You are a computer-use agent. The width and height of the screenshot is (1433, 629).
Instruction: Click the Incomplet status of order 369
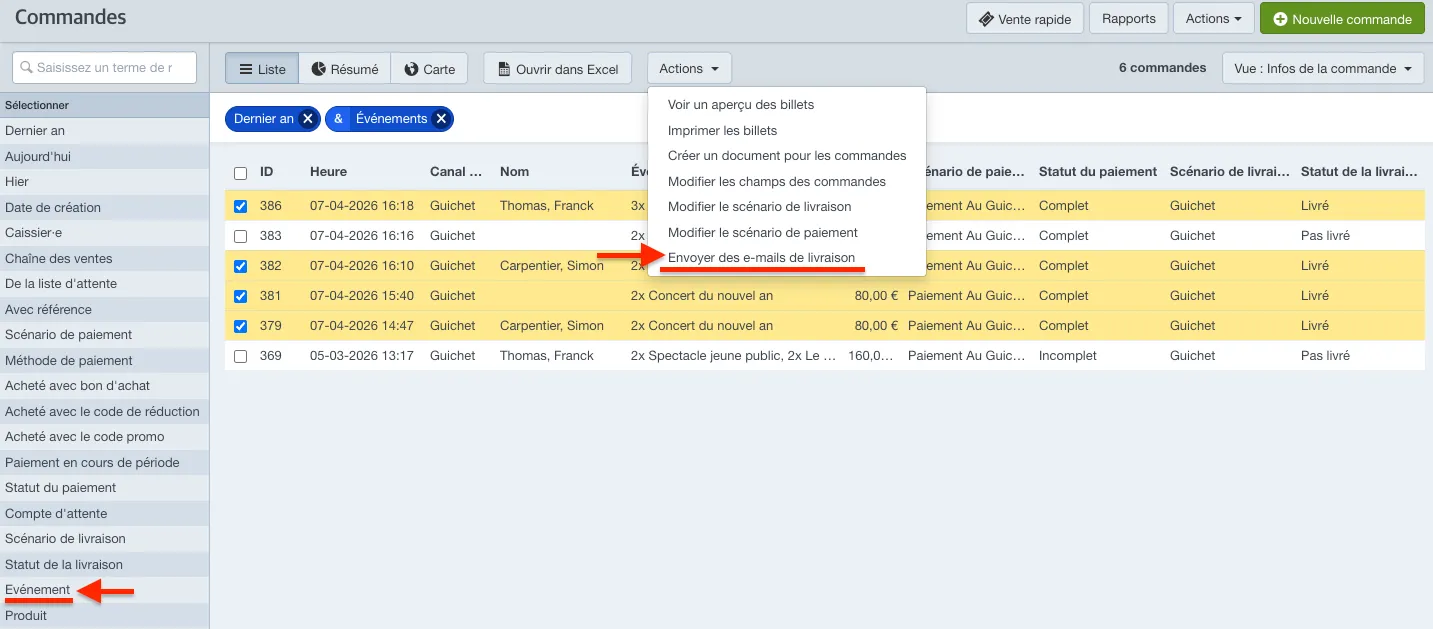pos(1068,356)
